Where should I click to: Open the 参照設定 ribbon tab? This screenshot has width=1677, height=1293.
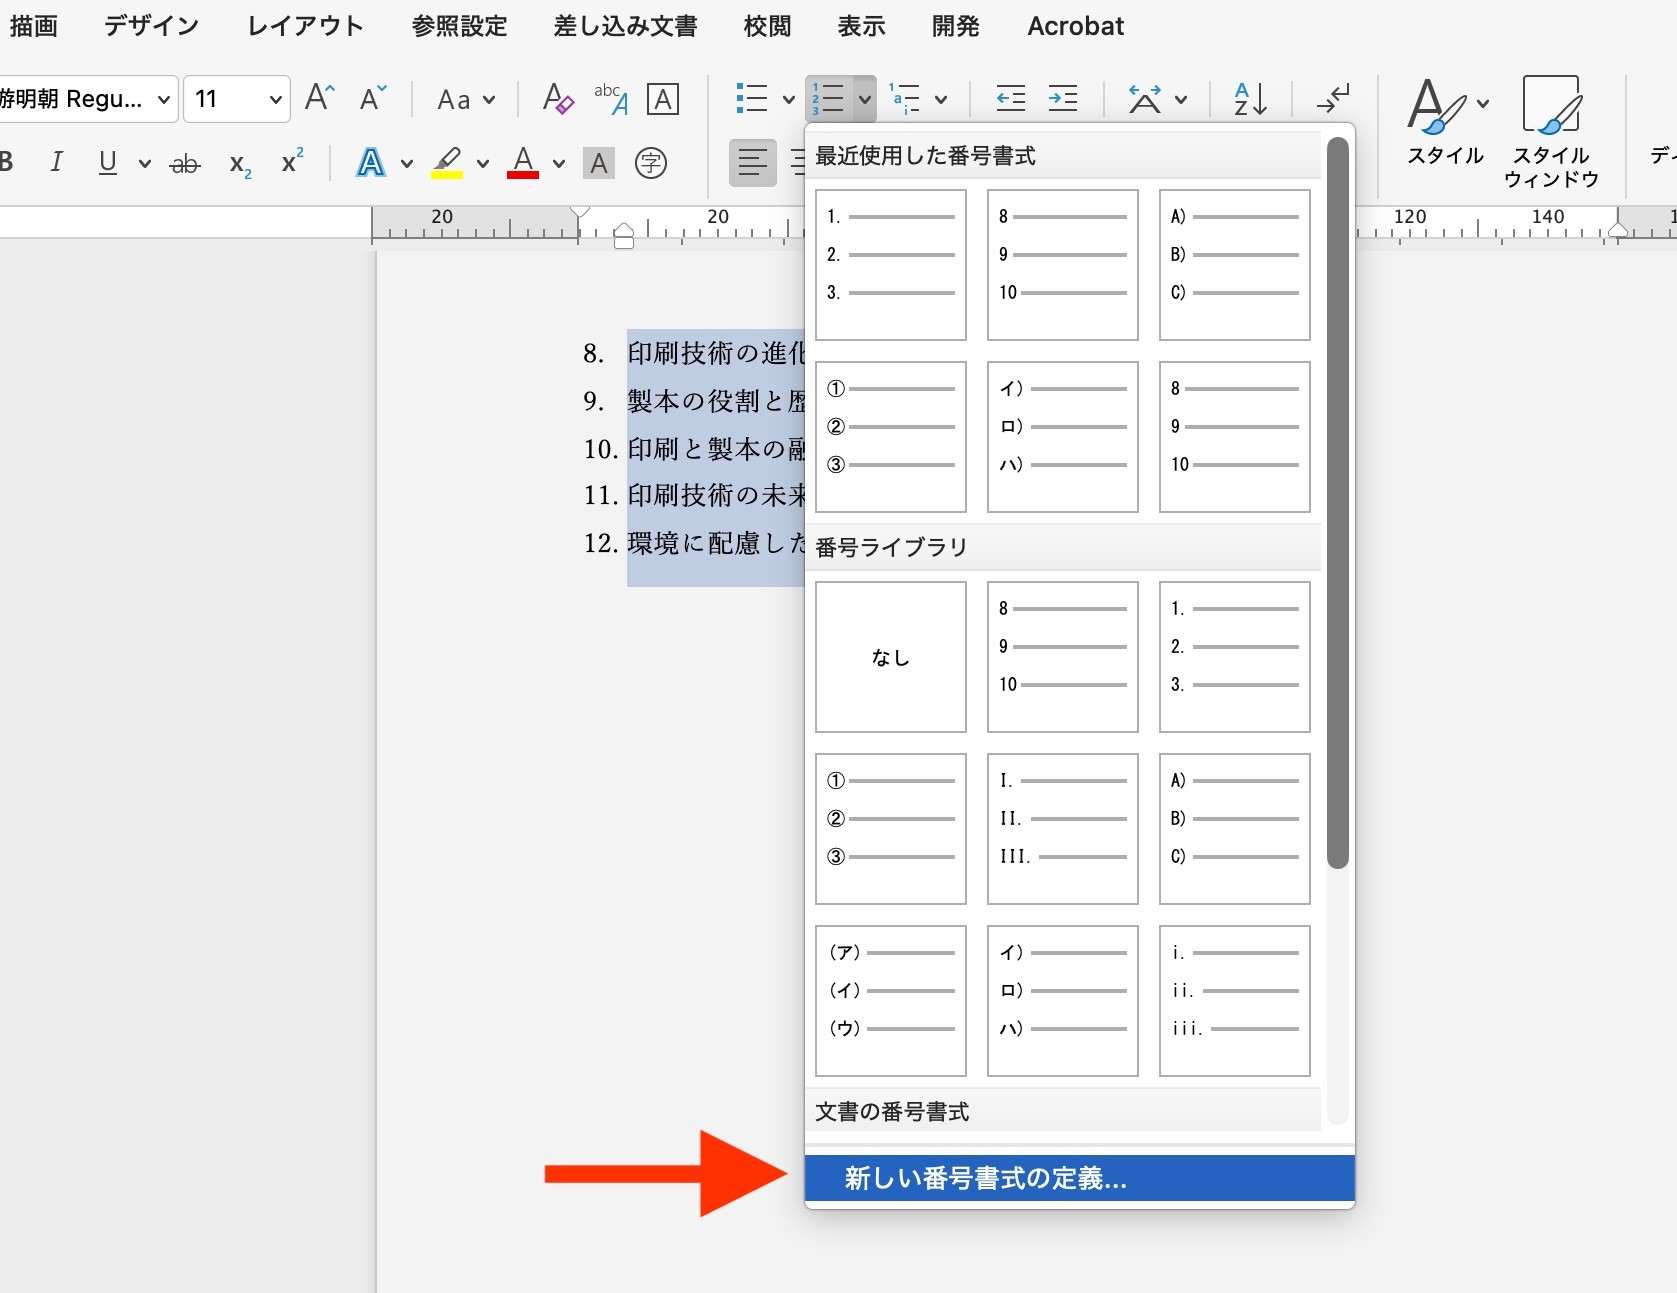pyautogui.click(x=460, y=26)
